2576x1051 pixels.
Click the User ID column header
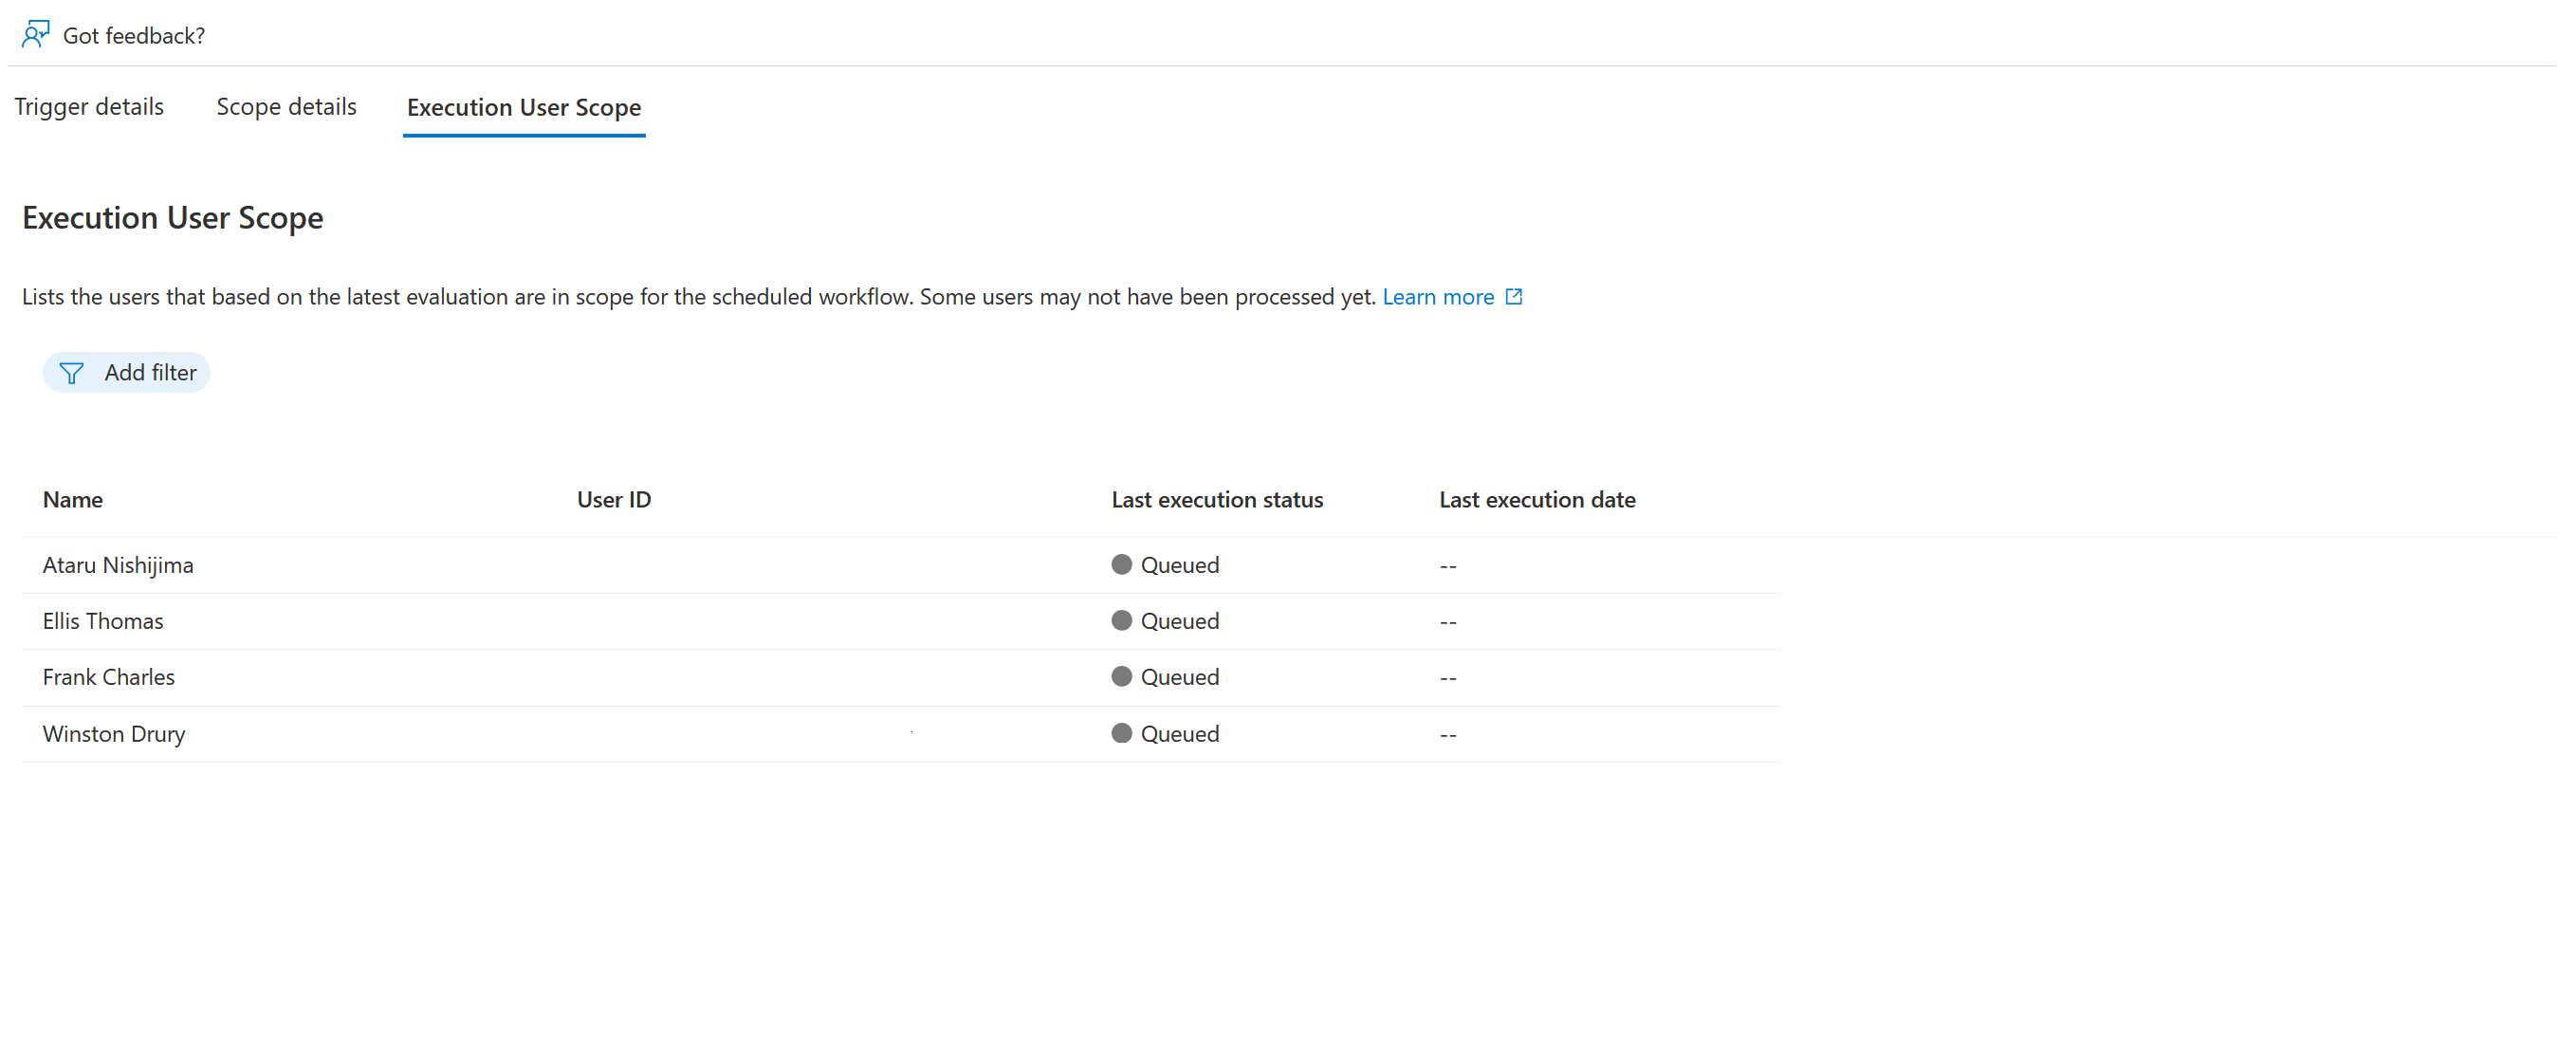click(x=613, y=499)
